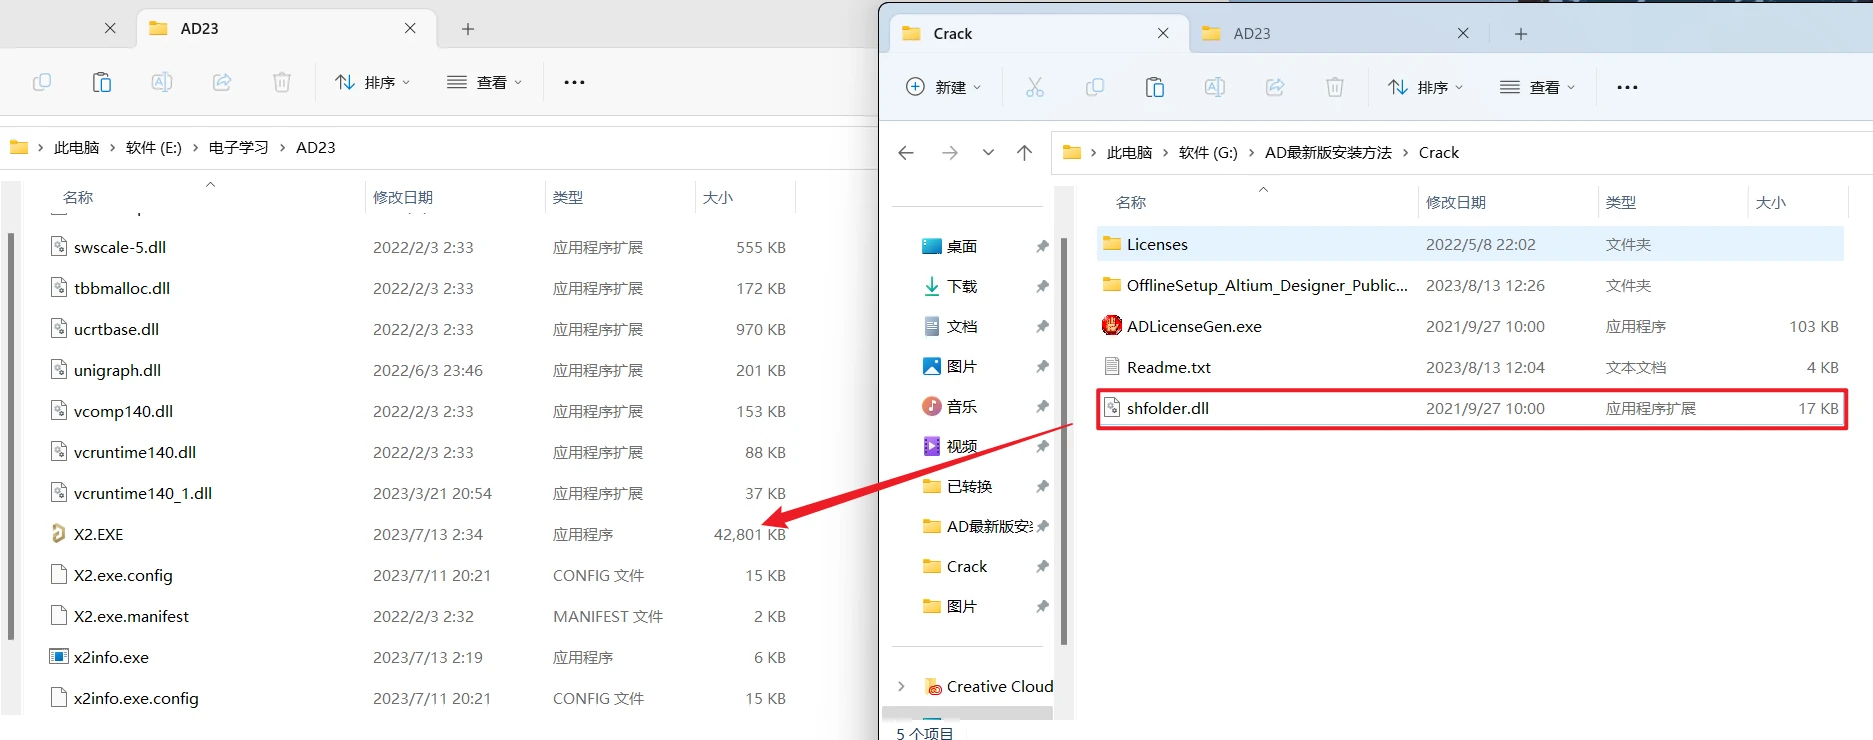Open the three-dots more options in Crack window
Viewport: 1873px width, 740px height.
click(1627, 87)
